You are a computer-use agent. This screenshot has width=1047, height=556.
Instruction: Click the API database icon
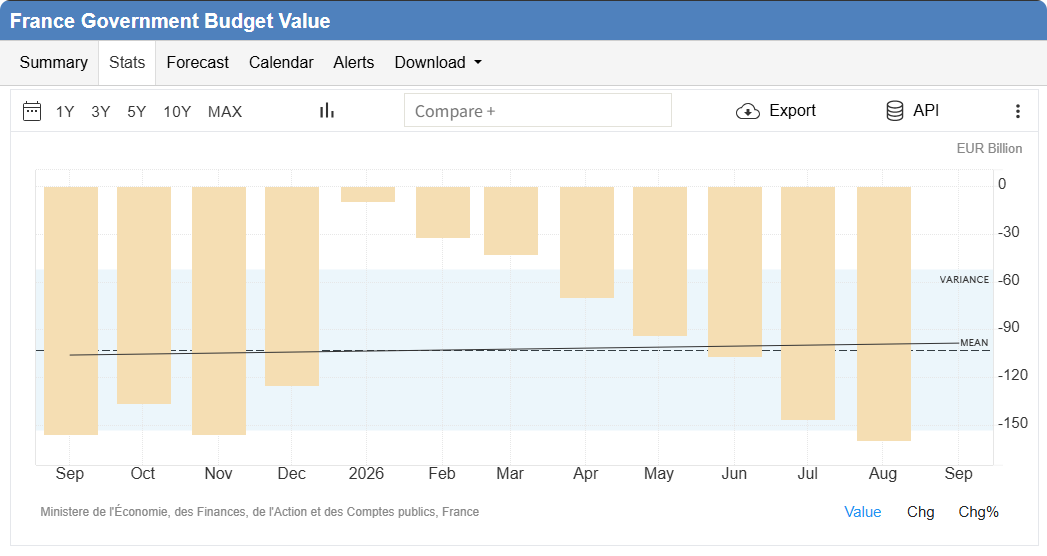[x=895, y=111]
